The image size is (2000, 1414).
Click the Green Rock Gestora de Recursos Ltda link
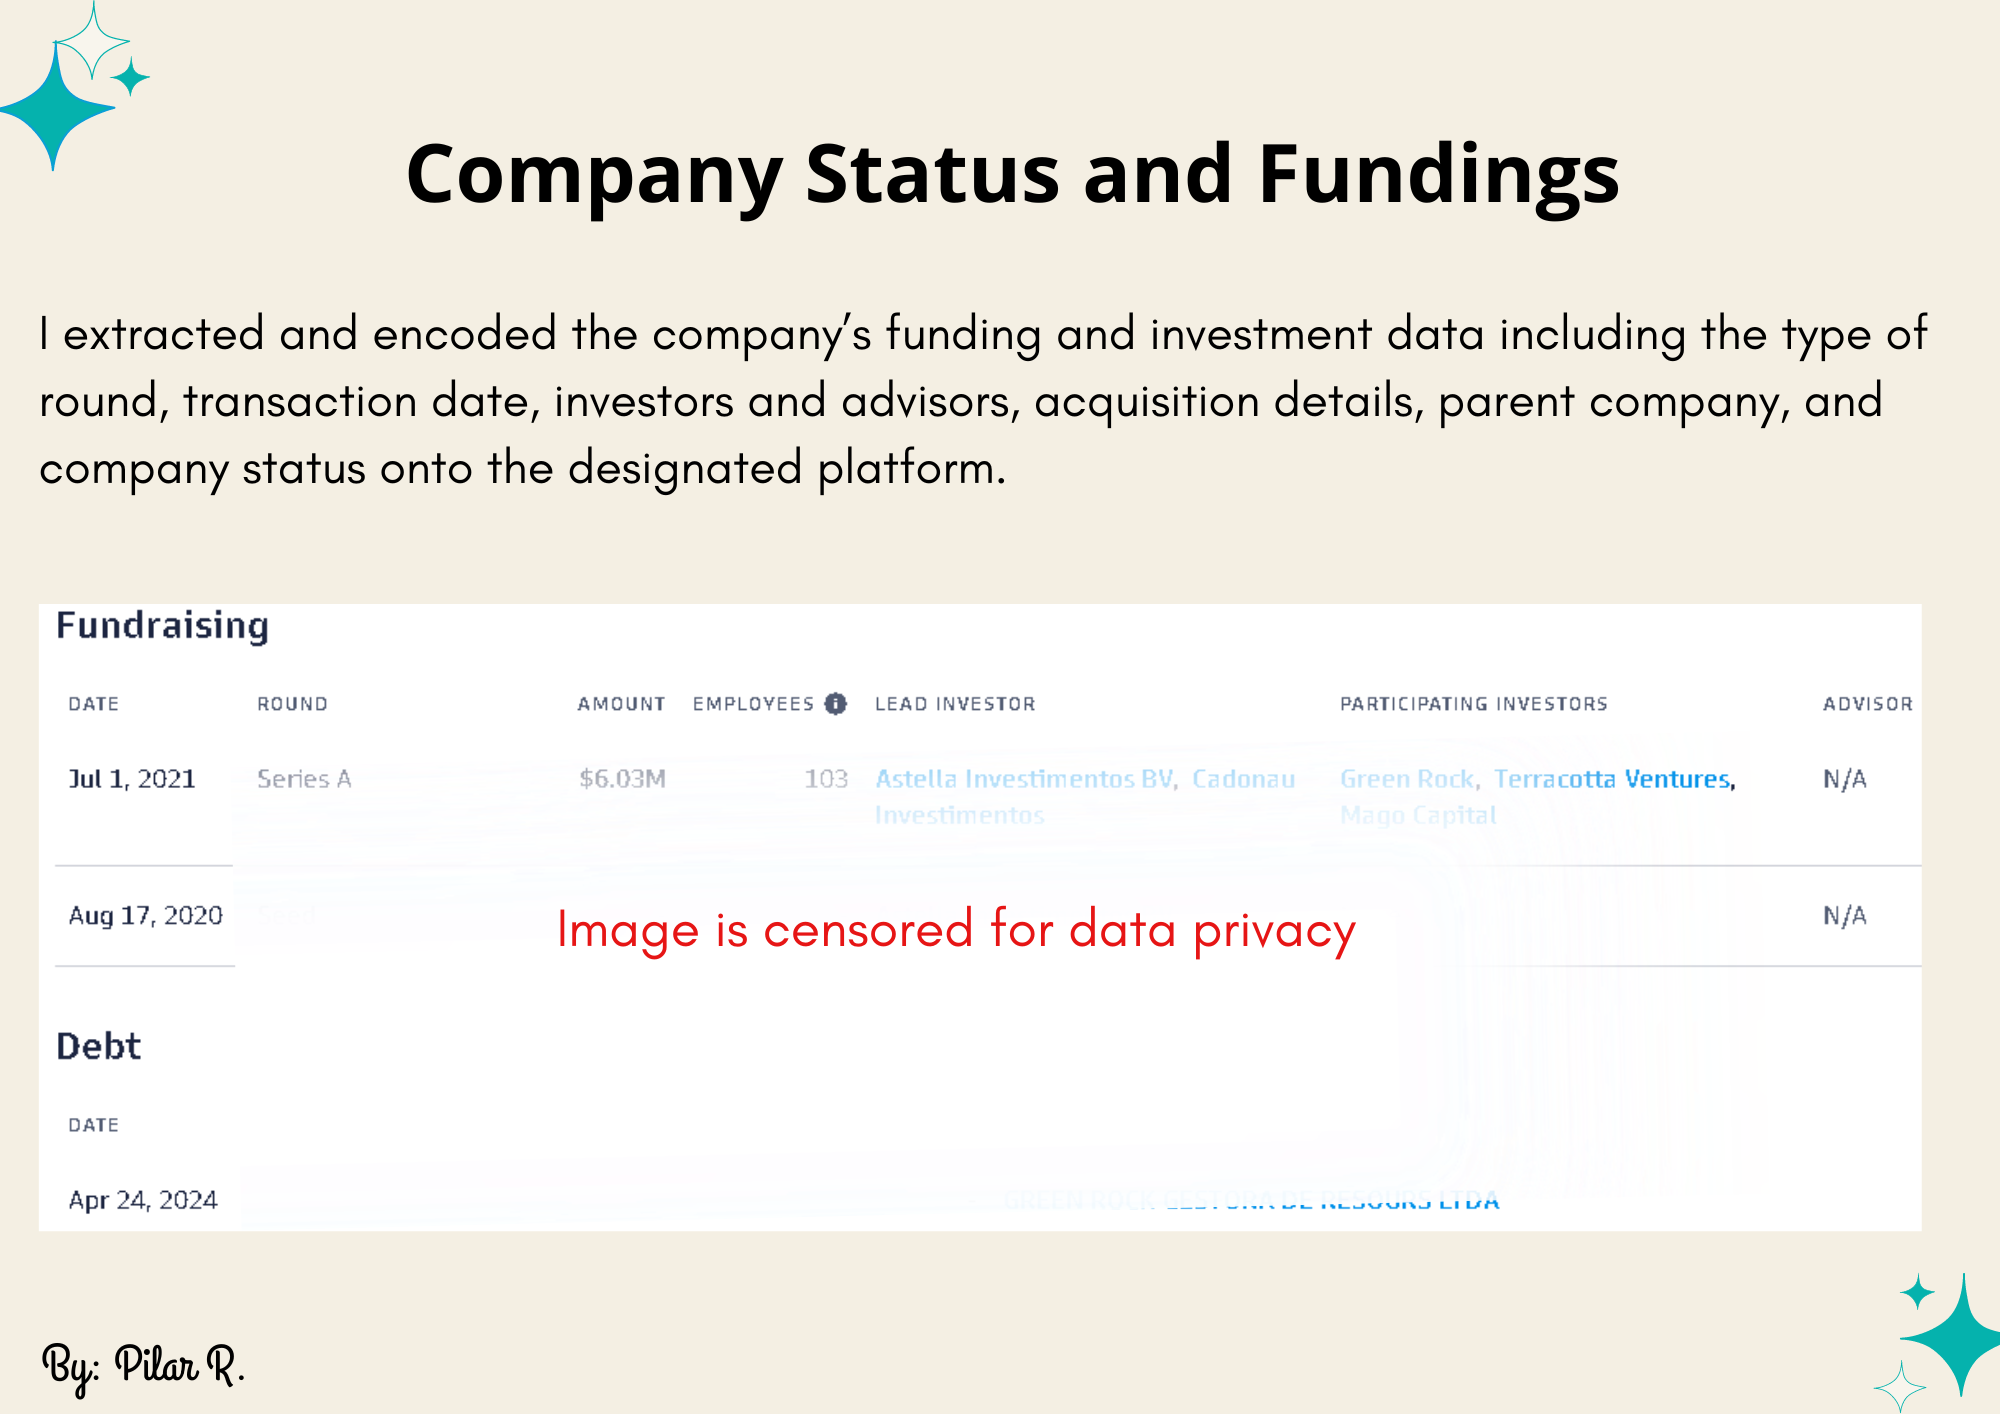(x=1251, y=1200)
